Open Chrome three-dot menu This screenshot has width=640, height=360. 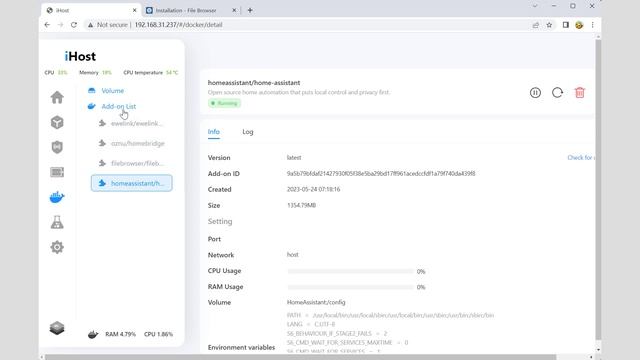click(592, 25)
